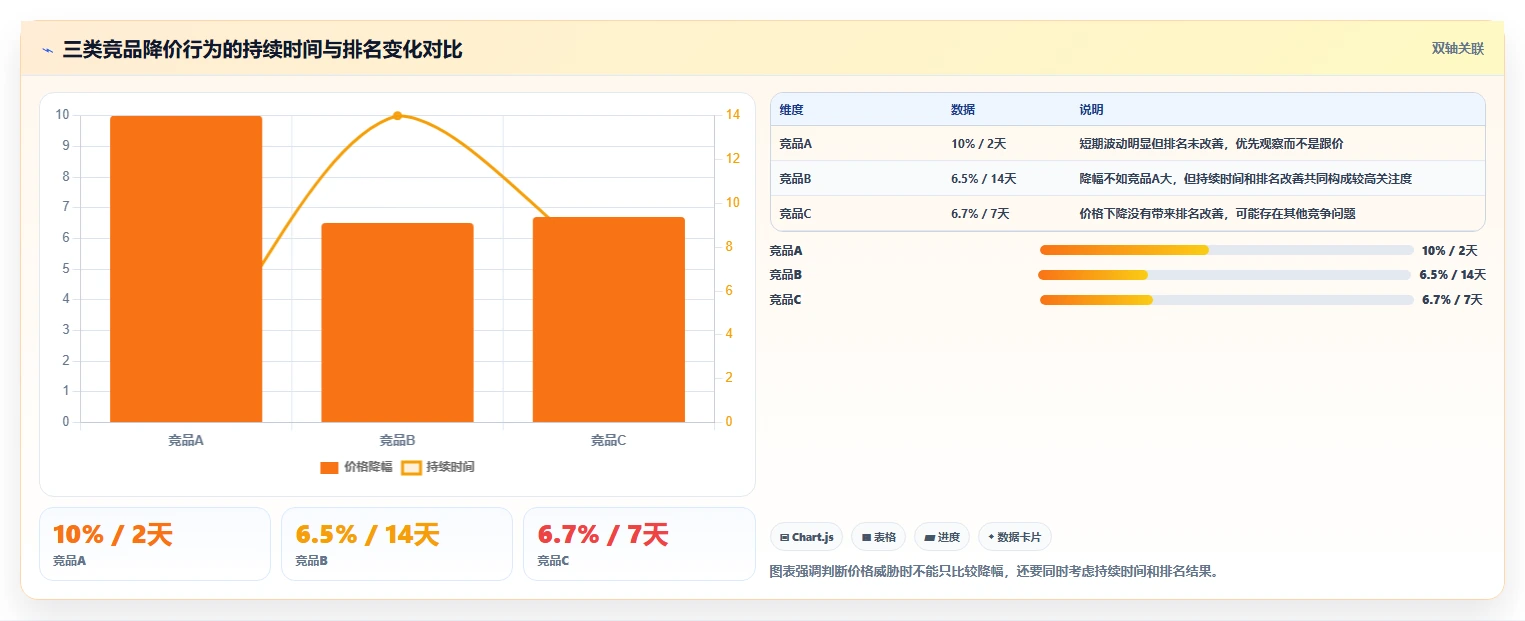The height and width of the screenshot is (621, 1525).
Task: Click the lightning icon beside the chart title
Action: coord(47,50)
